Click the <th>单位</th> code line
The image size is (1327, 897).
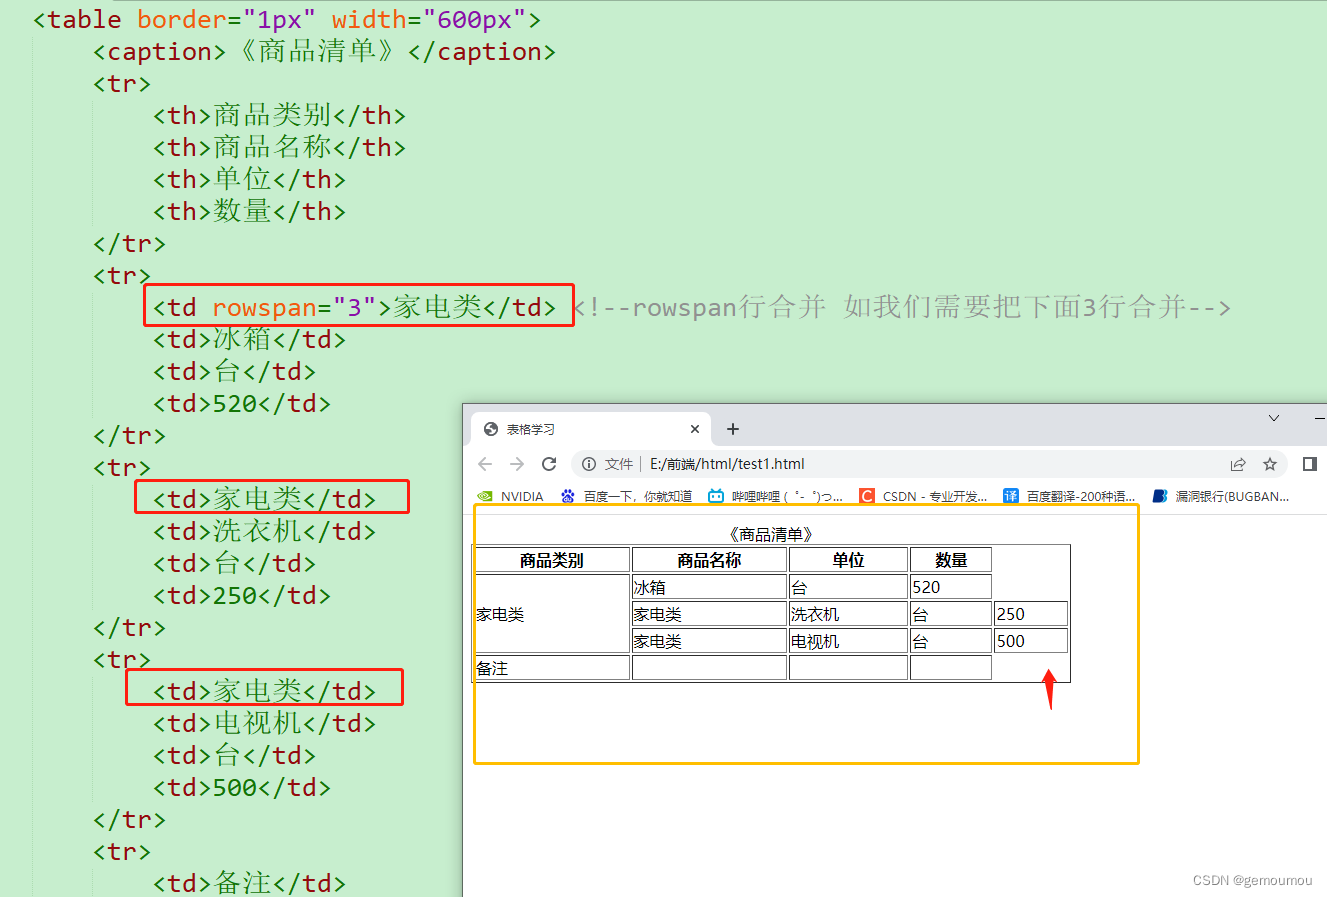[x=249, y=179]
